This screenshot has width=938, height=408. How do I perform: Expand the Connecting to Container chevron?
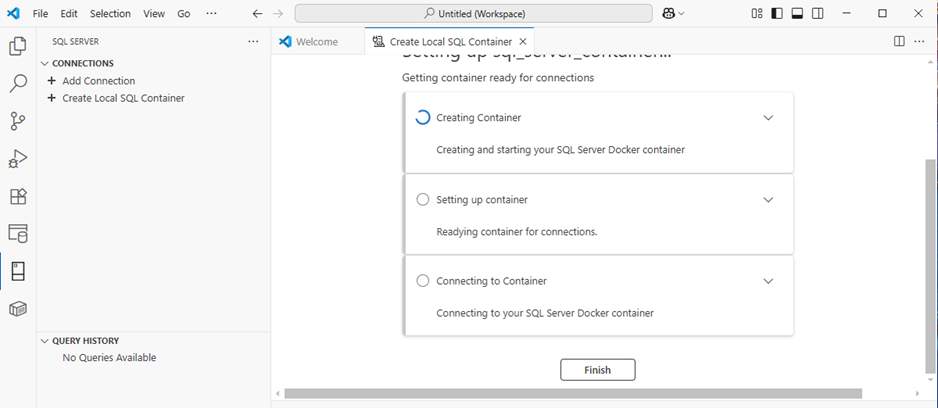[x=768, y=281]
